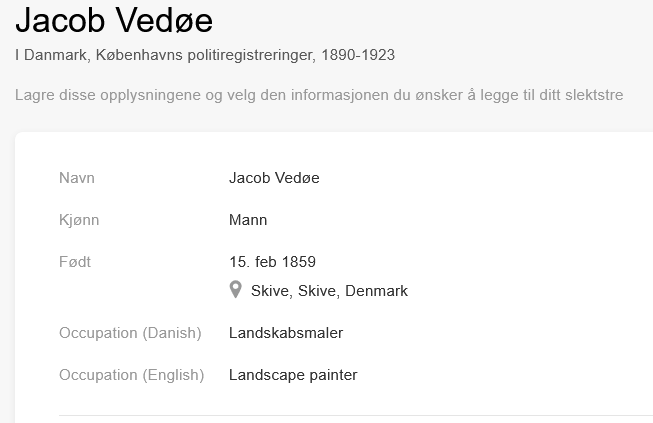Click the Kjønn field label

coord(79,220)
